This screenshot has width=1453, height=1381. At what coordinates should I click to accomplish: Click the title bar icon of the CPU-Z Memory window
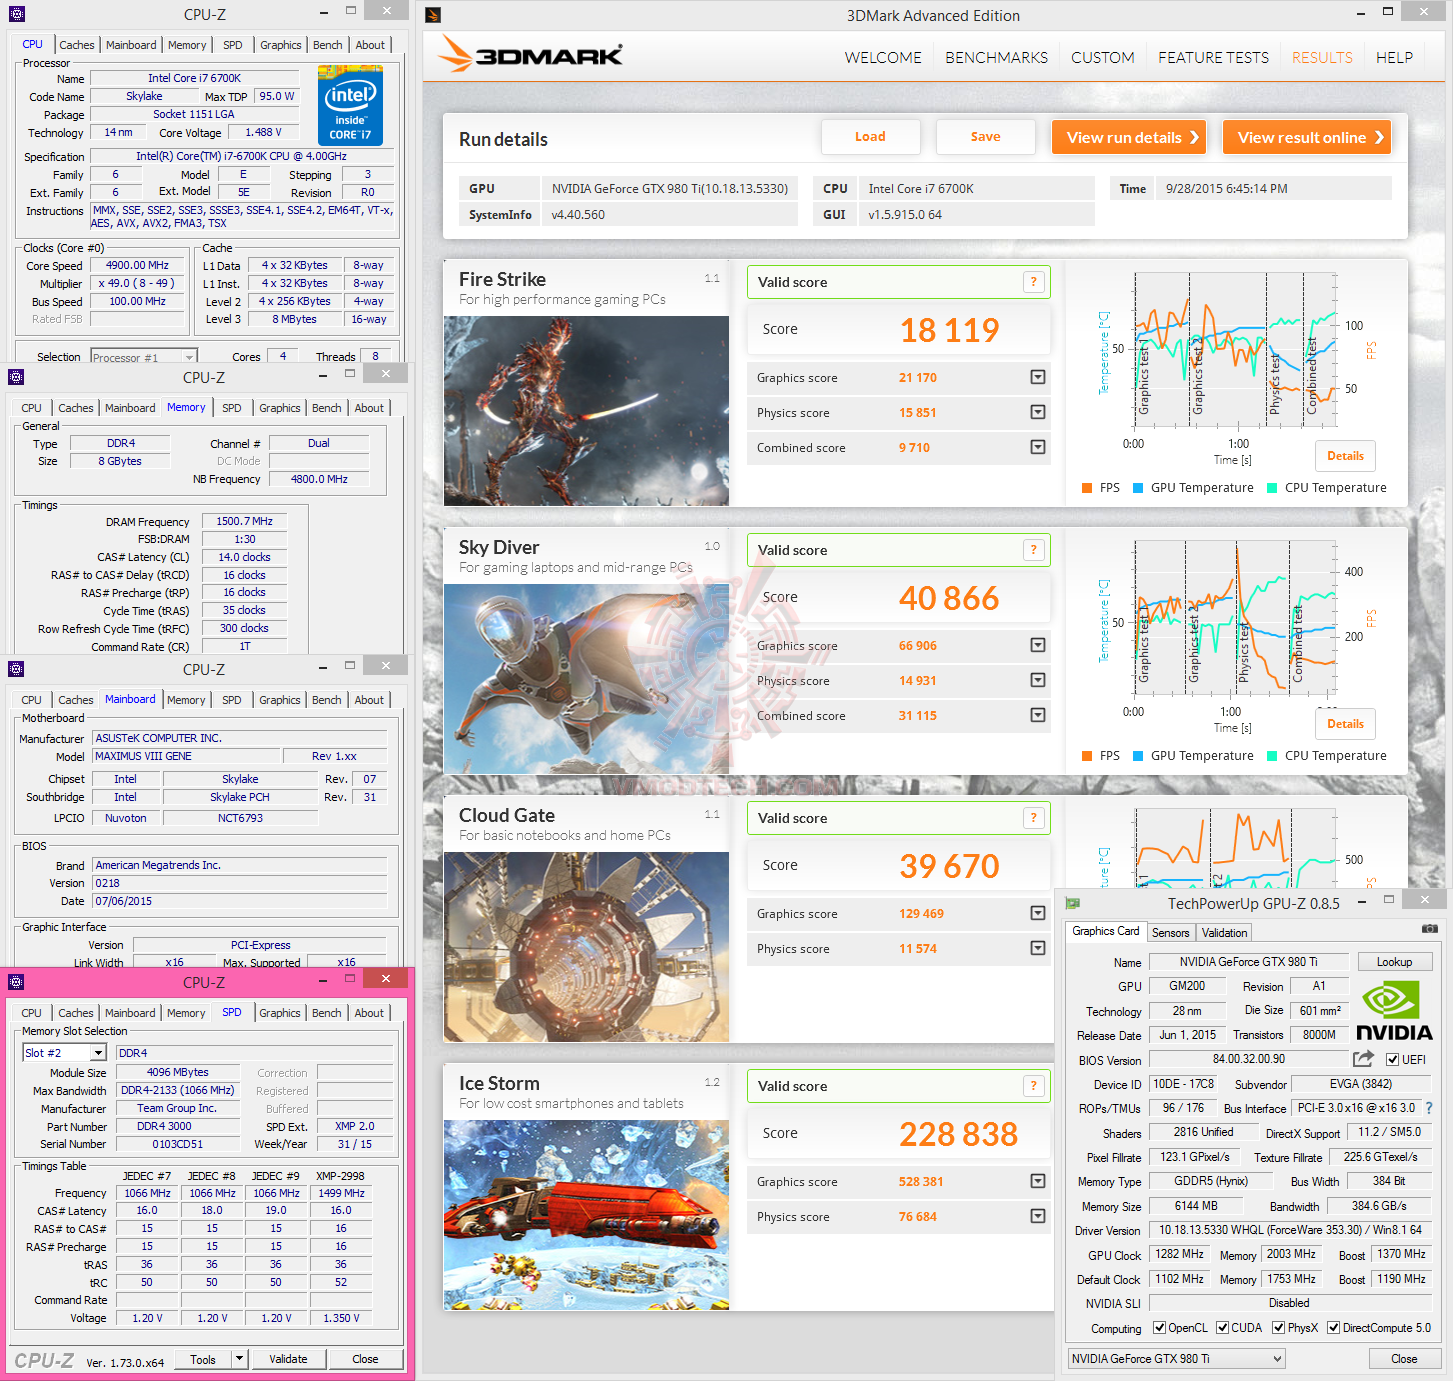click(x=16, y=377)
